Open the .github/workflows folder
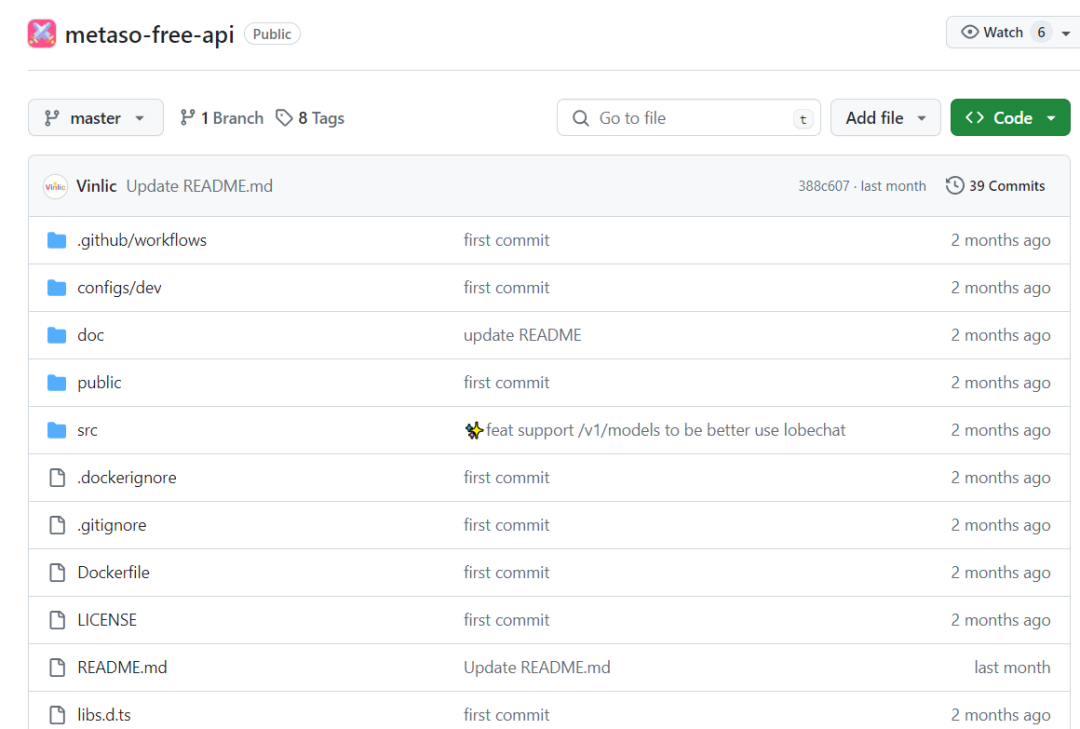The width and height of the screenshot is (1080, 729). click(x=142, y=240)
